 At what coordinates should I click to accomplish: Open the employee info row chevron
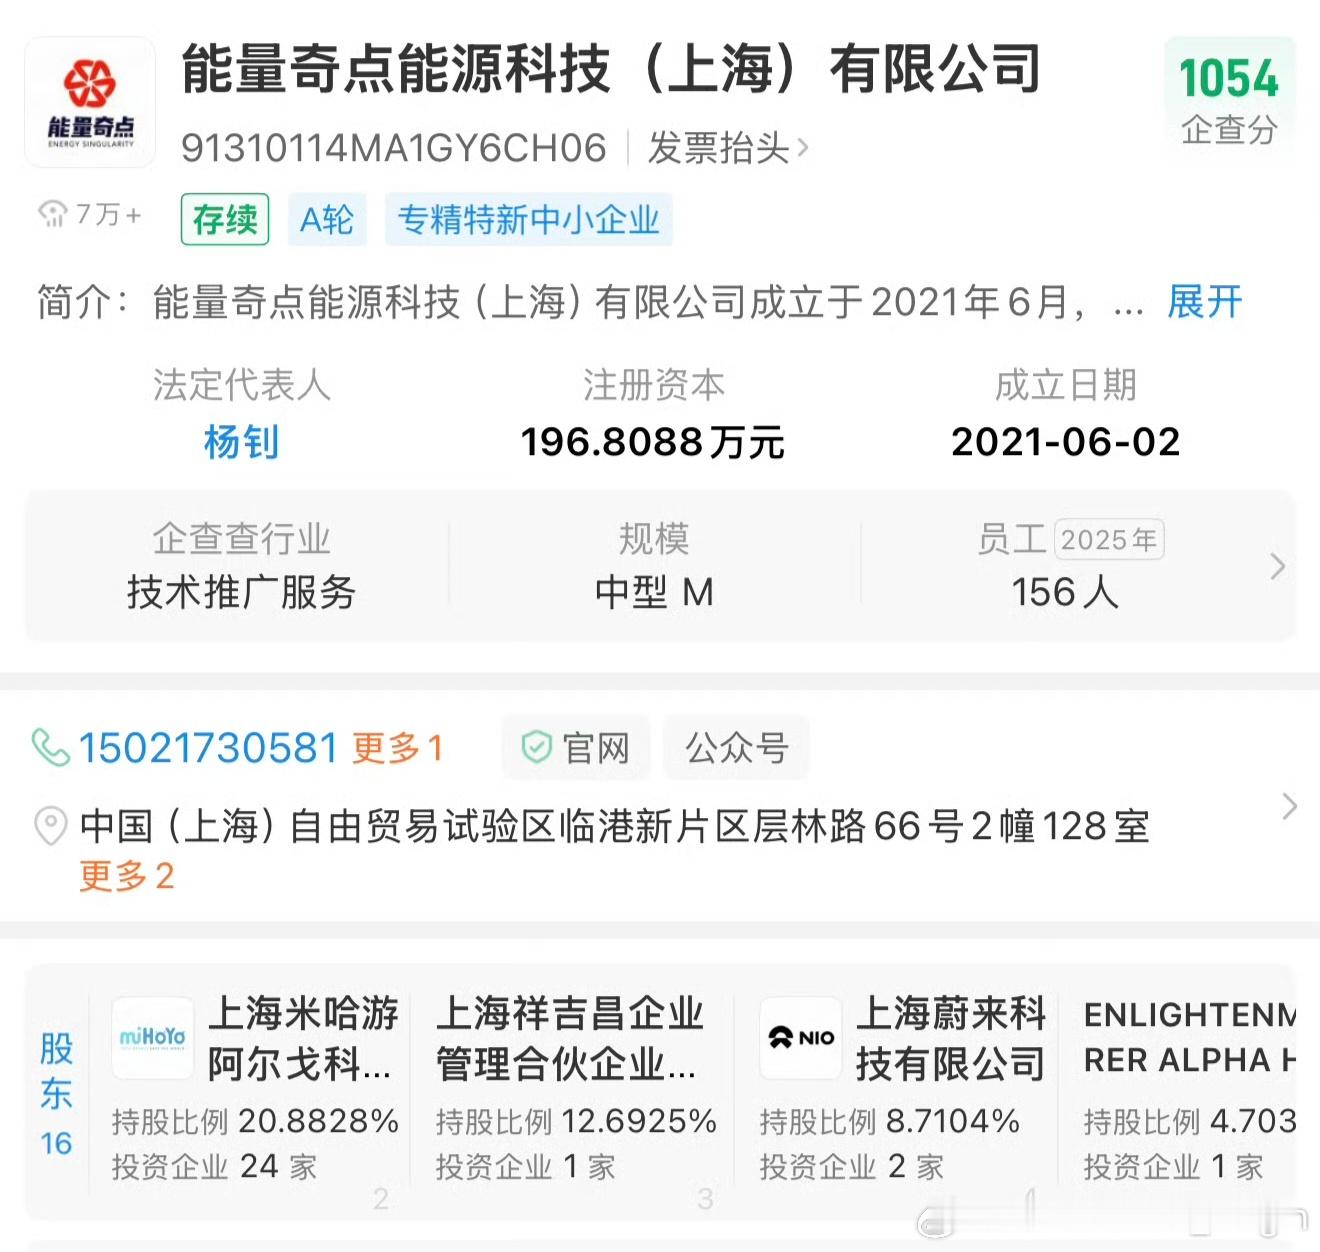[x=1277, y=566]
